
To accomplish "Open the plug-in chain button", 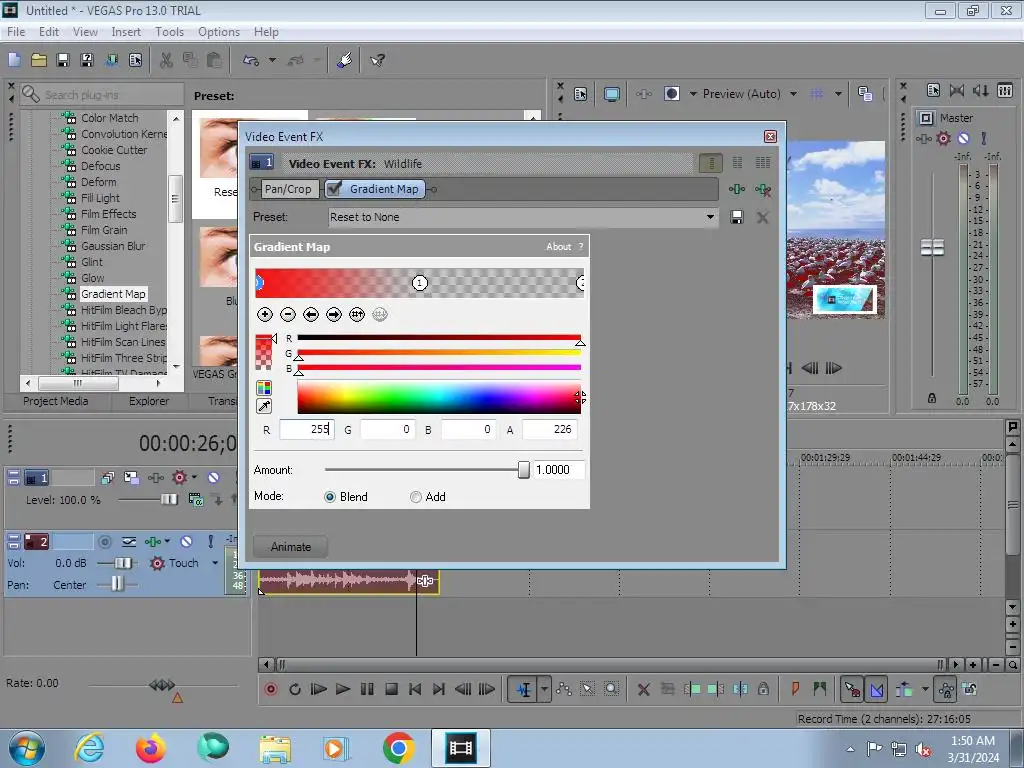I will pos(737,189).
